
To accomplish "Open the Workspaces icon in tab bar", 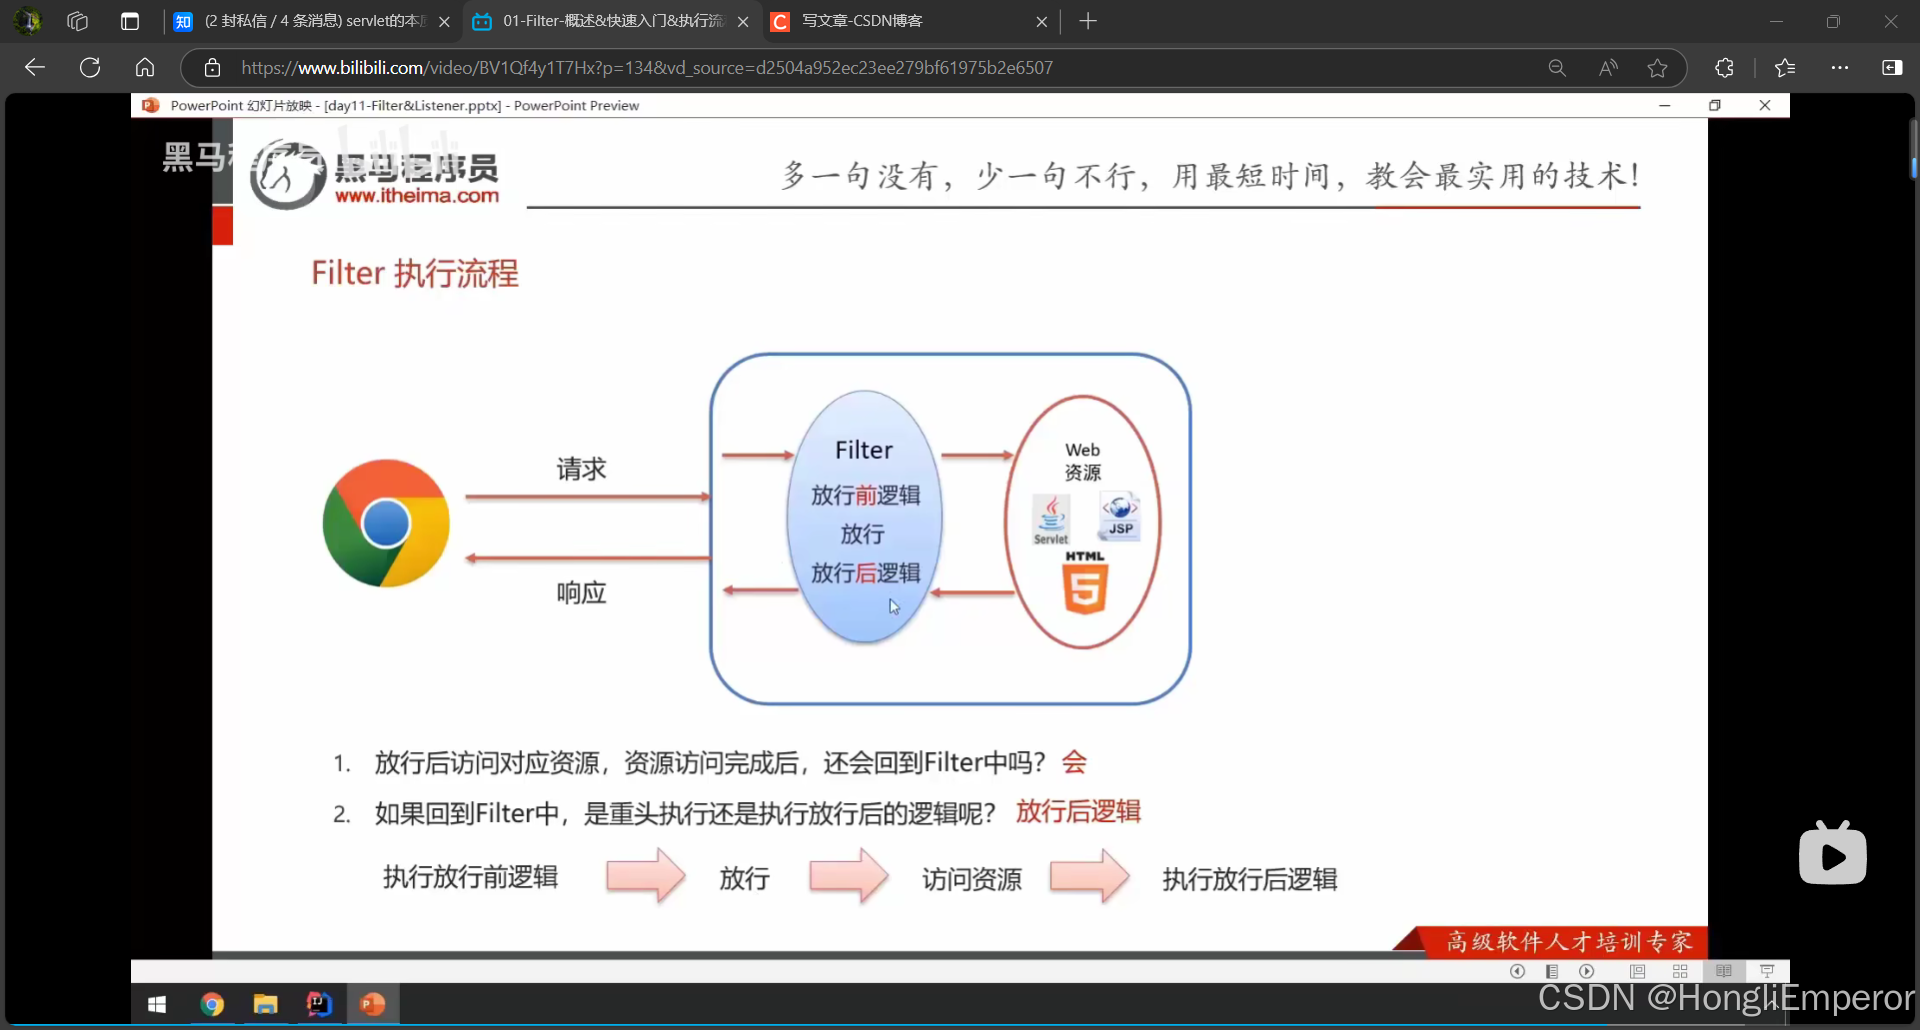I will pyautogui.click(x=77, y=21).
